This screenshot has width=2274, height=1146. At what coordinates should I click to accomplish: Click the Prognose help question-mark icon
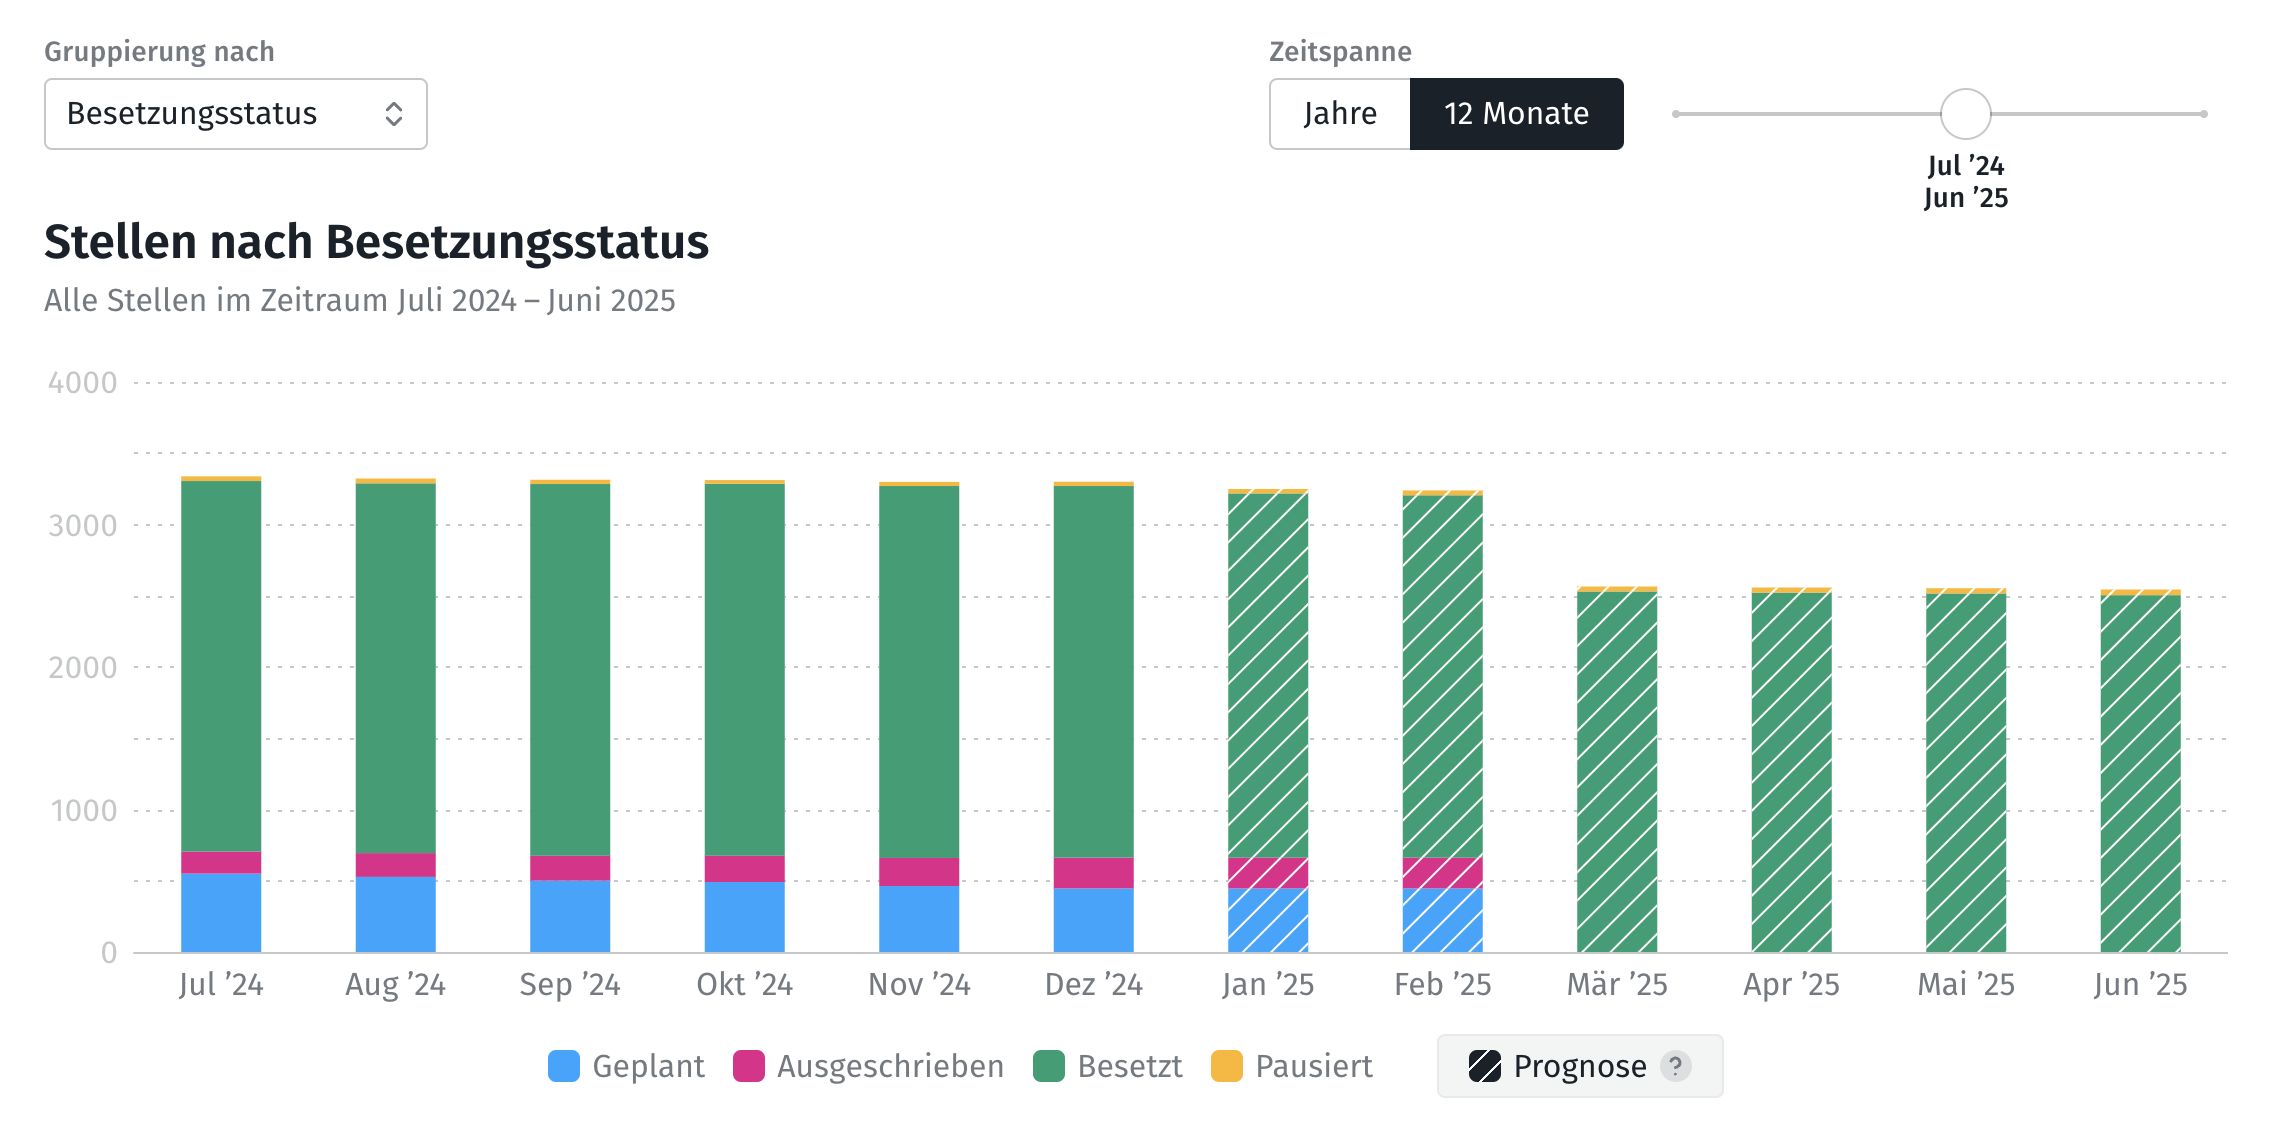(1676, 1066)
